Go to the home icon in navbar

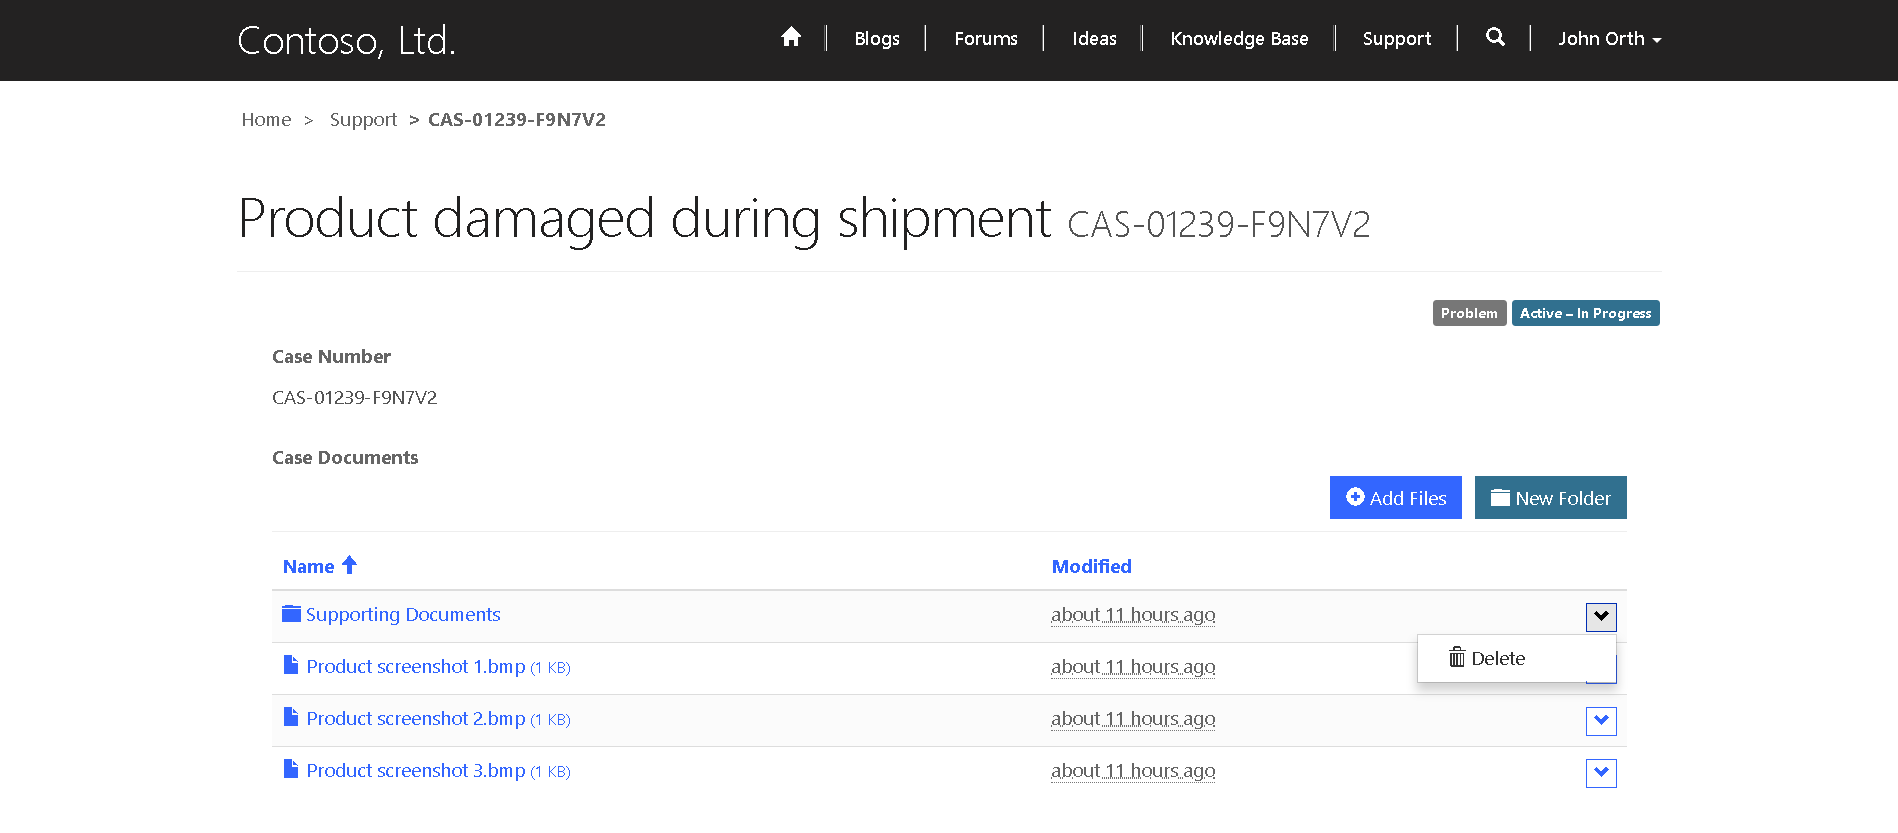pyautogui.click(x=791, y=37)
